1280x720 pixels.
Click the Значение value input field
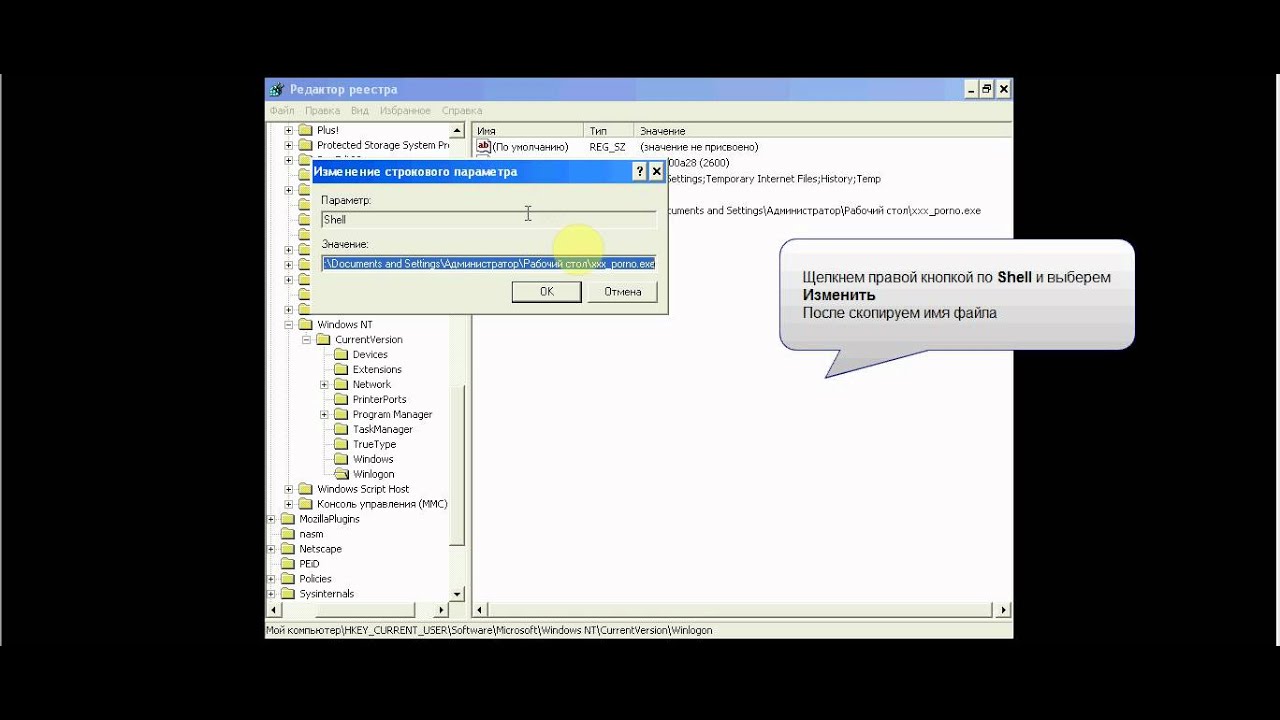[x=489, y=263]
